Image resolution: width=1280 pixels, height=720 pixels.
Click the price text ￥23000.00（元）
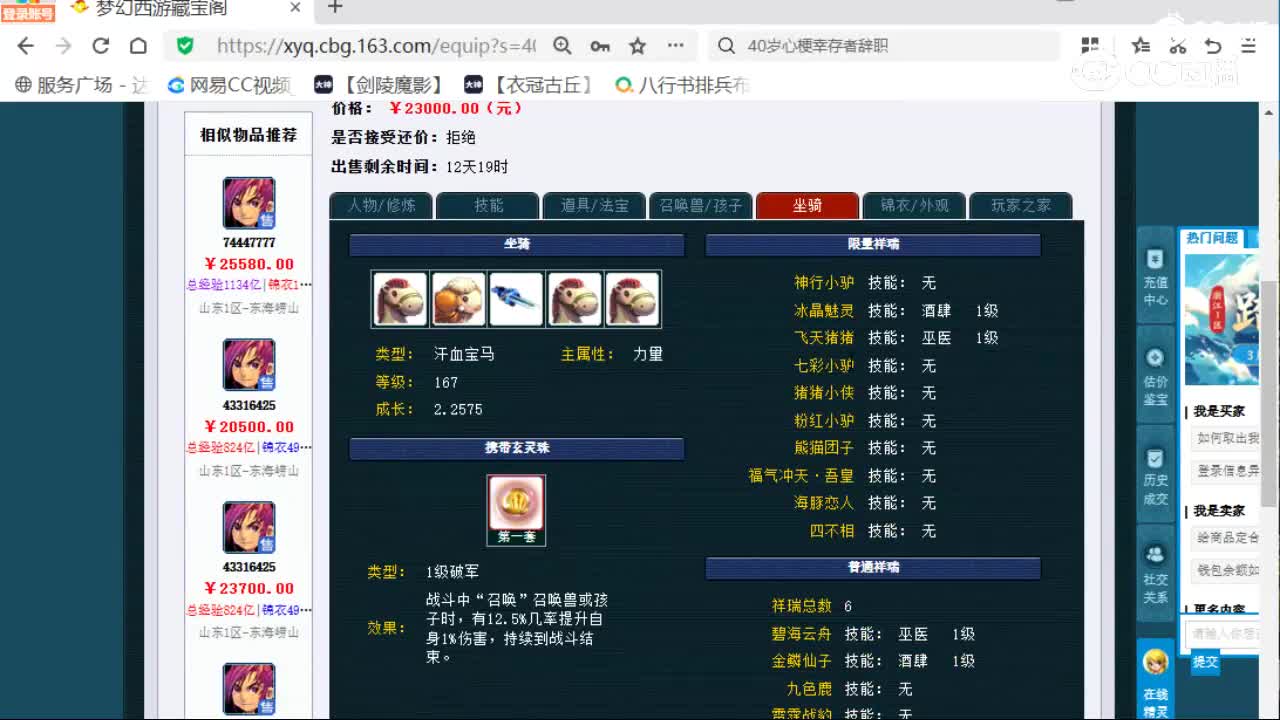point(455,108)
